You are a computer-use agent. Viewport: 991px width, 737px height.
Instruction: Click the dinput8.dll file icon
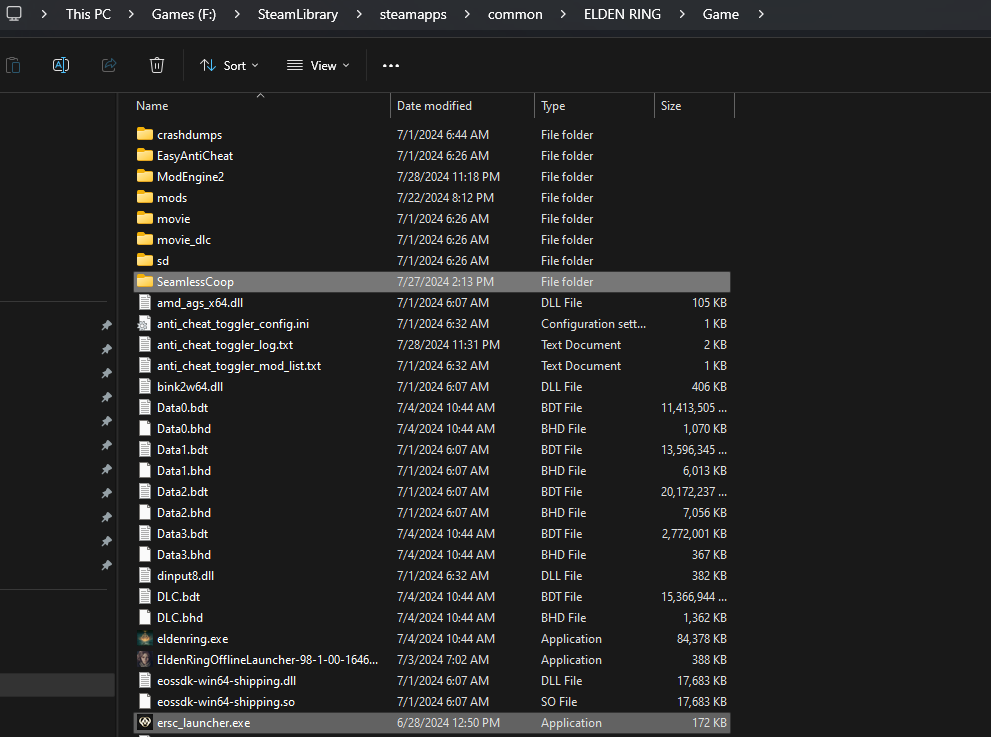click(x=145, y=575)
